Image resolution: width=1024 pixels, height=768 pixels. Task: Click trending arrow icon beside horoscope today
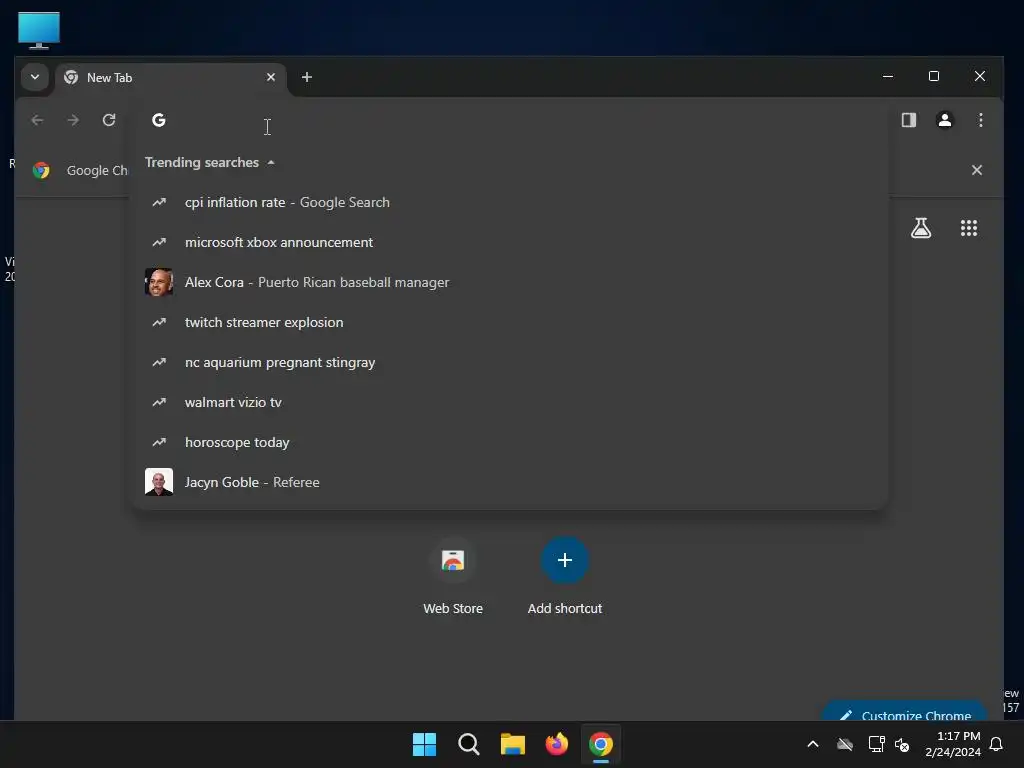159,442
